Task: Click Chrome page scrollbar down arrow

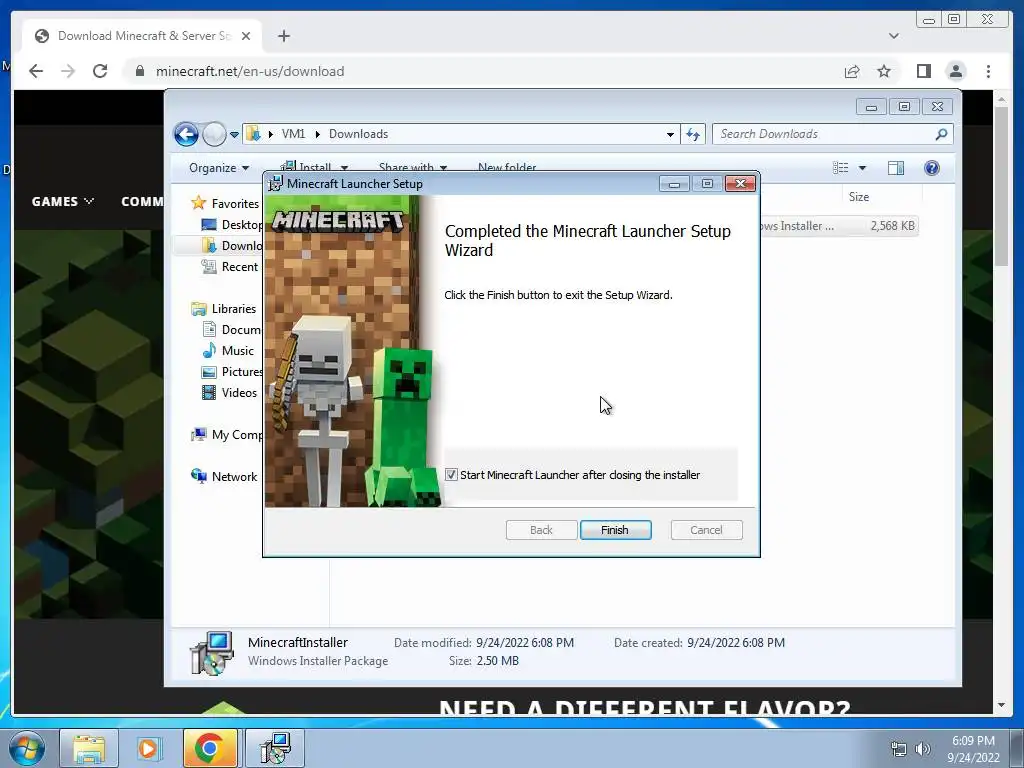Action: pos(1002,705)
